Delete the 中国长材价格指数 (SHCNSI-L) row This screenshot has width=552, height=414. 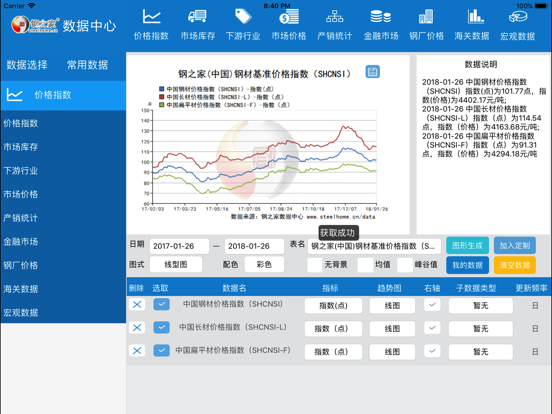pos(137,328)
